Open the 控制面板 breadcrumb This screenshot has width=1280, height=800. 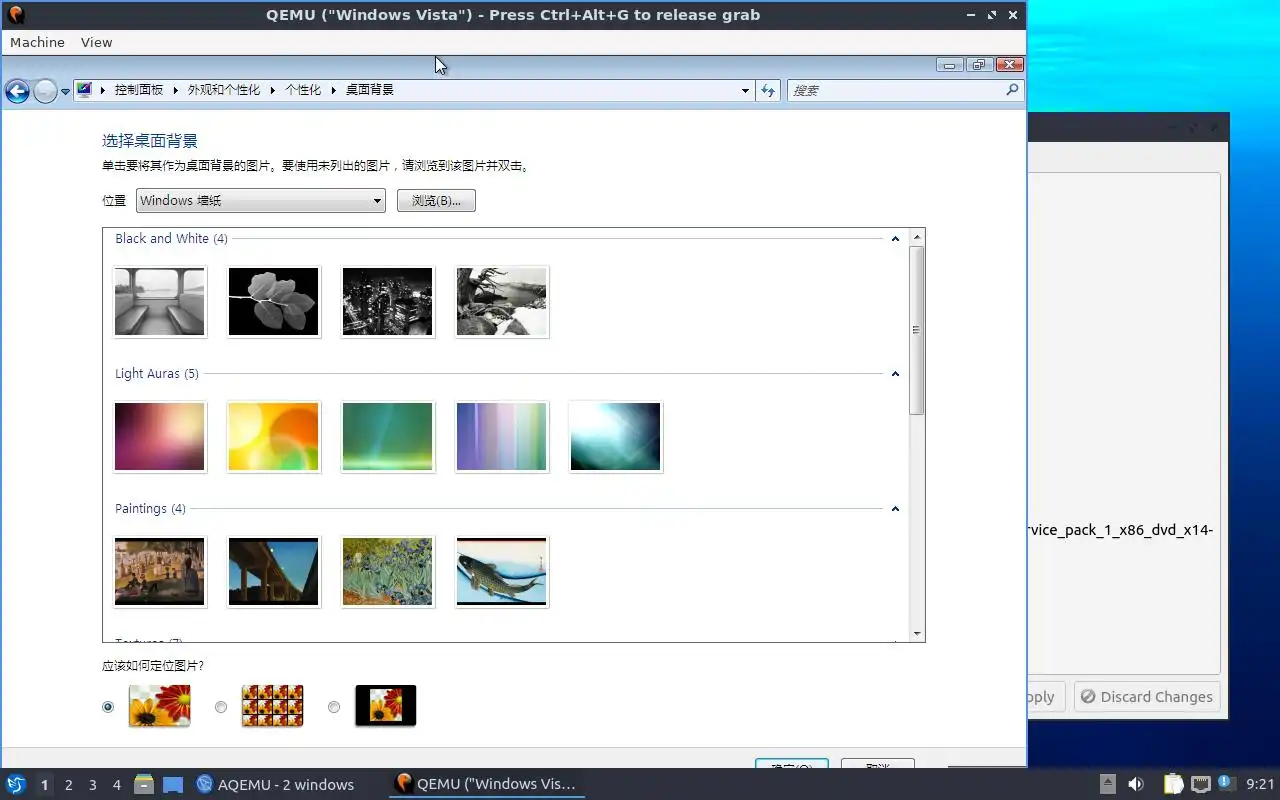138,90
